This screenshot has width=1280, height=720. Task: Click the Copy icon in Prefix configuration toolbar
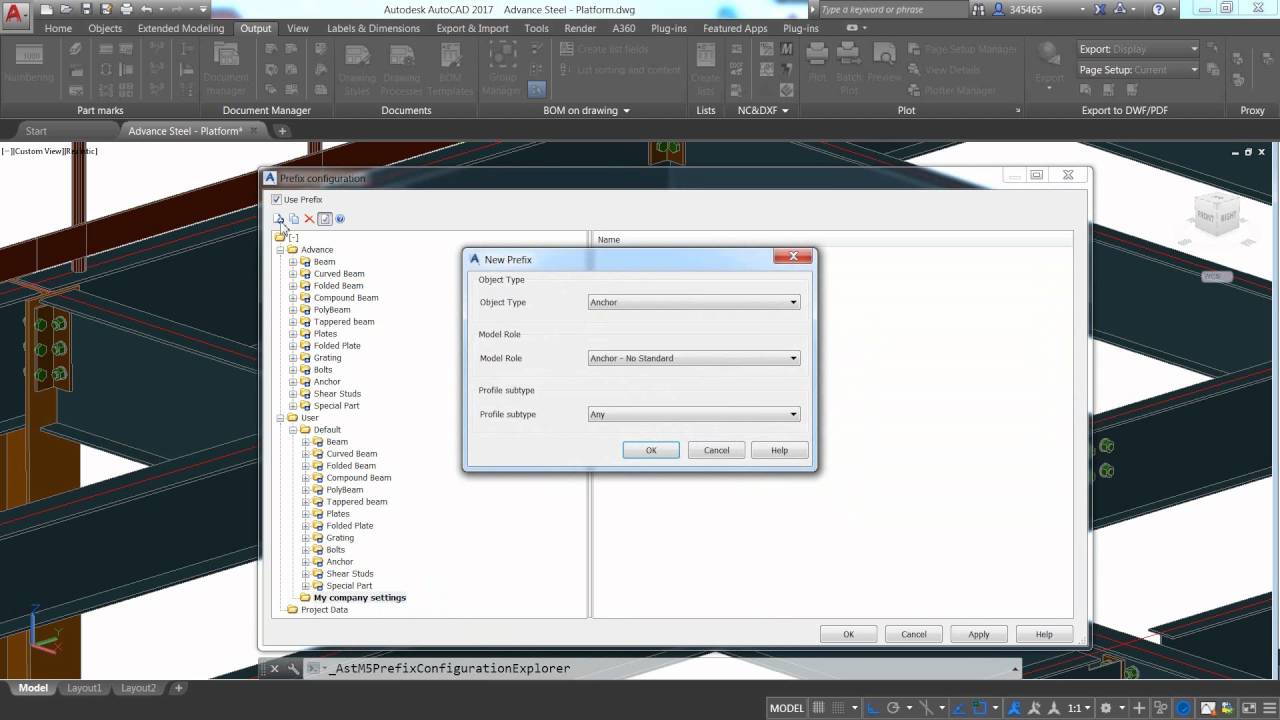pos(294,219)
